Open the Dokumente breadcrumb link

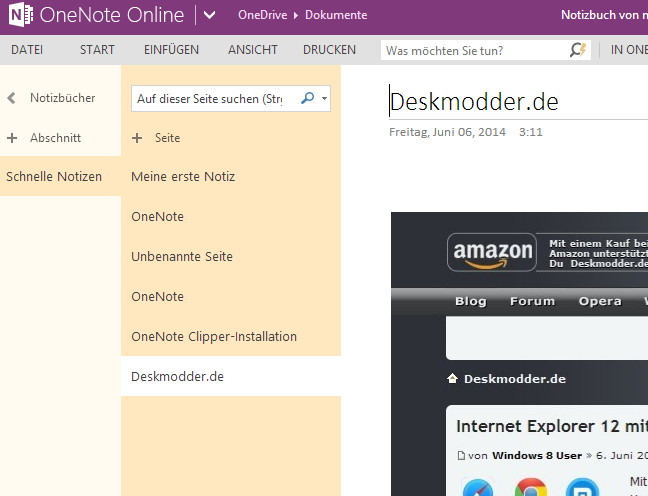pos(336,15)
